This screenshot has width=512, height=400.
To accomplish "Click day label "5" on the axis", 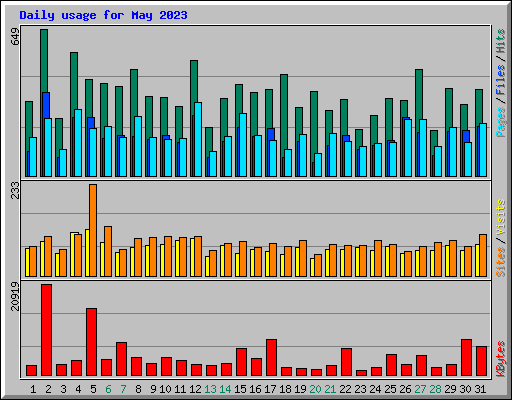I will pos(93,389).
